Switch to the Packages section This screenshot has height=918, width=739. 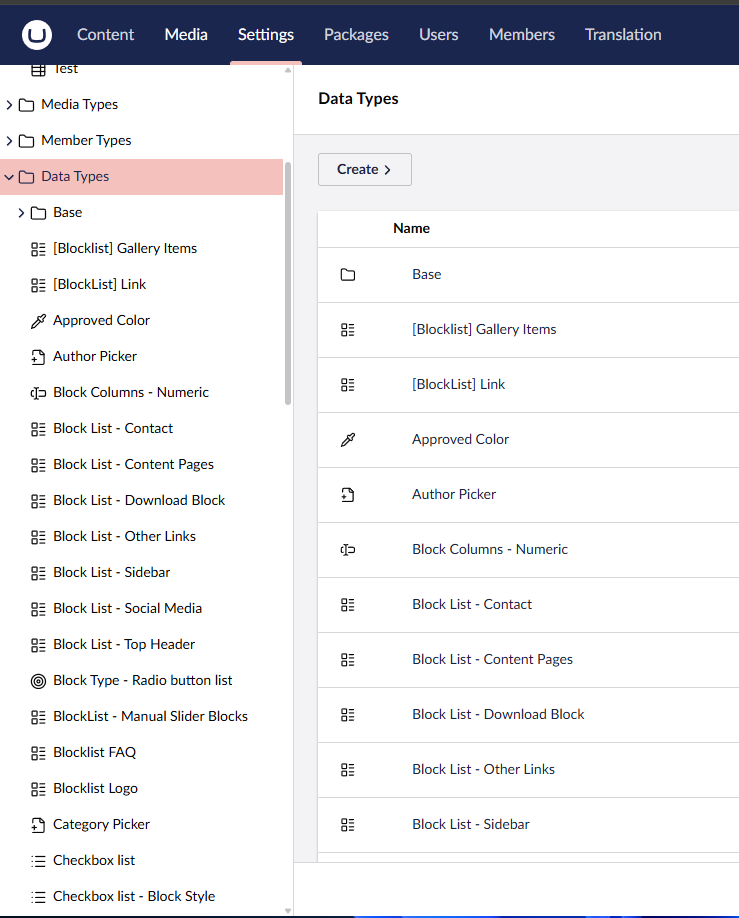(x=356, y=34)
